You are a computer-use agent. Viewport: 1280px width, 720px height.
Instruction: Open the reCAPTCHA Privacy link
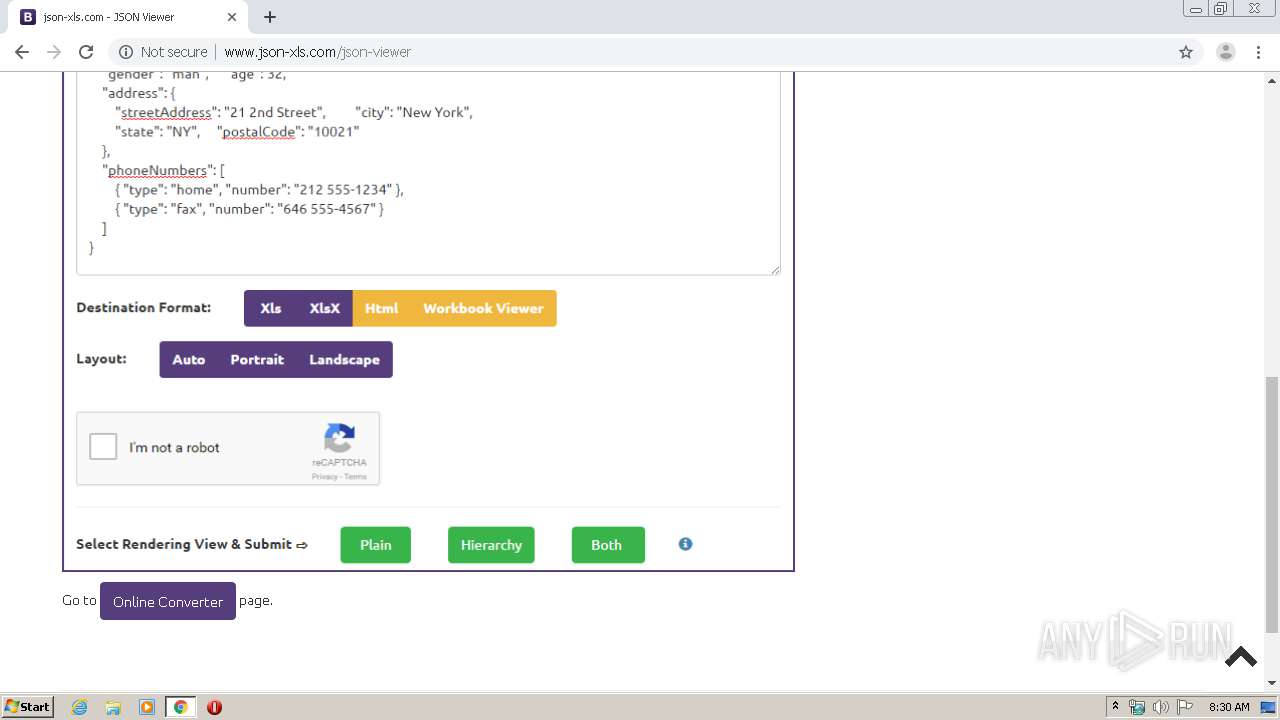[x=324, y=477]
